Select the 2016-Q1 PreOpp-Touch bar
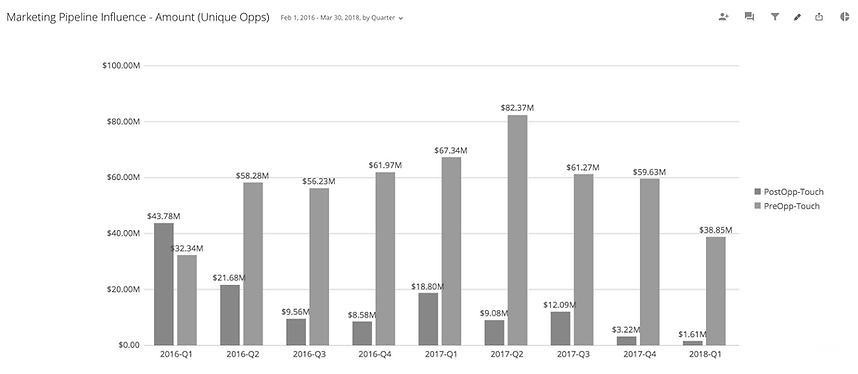 pyautogui.click(x=187, y=300)
